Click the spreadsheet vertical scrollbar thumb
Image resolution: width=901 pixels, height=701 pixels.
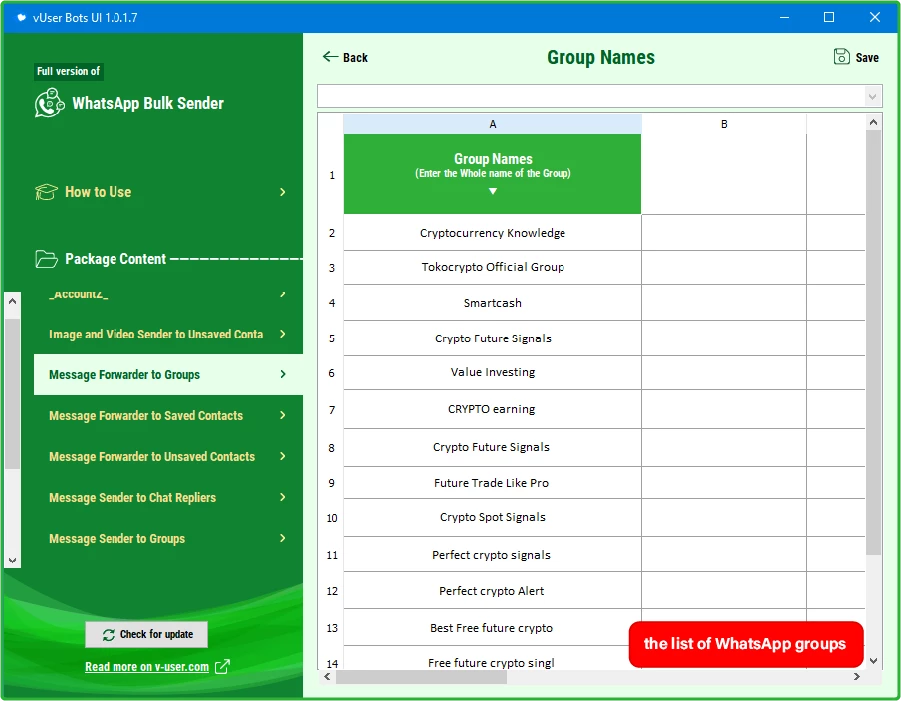click(x=873, y=342)
